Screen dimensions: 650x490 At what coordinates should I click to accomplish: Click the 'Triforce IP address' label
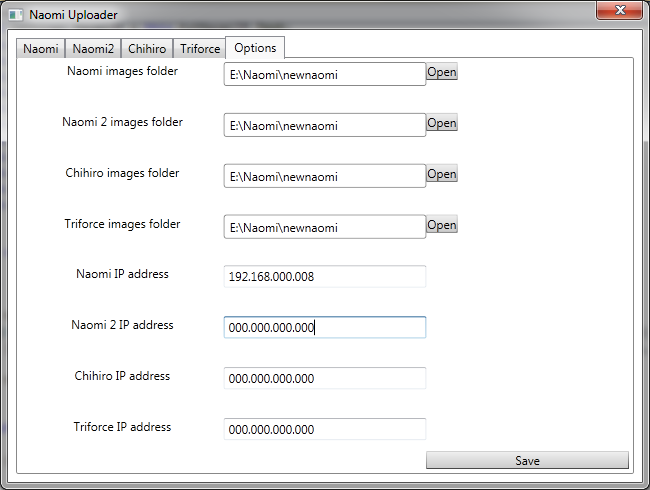coord(122,427)
